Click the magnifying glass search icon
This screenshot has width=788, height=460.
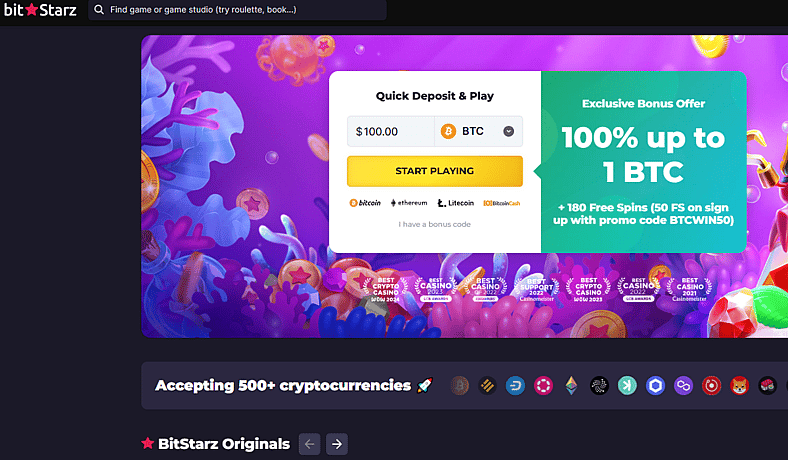[x=99, y=10]
